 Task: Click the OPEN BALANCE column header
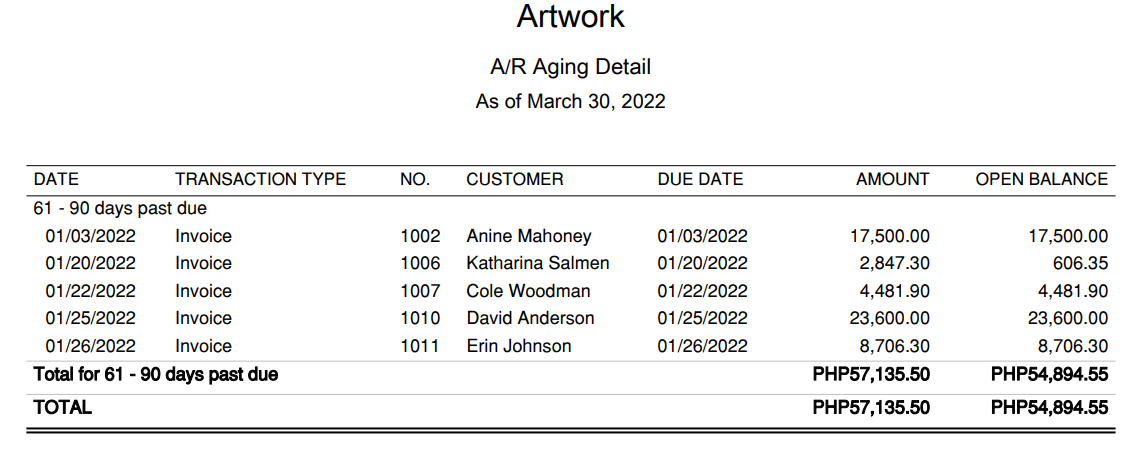coord(1041,179)
